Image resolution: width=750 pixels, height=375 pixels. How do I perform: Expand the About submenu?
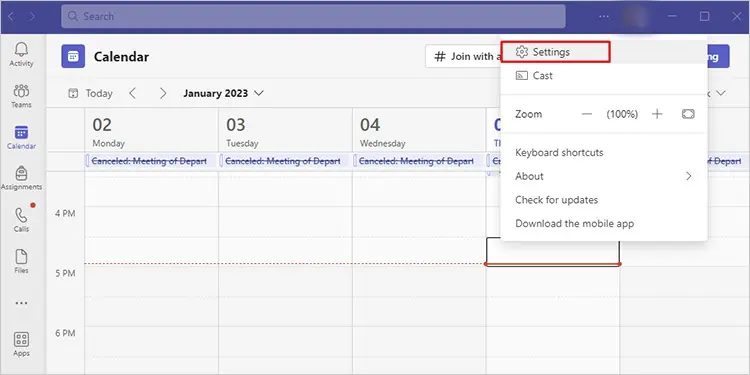pyautogui.click(x=604, y=176)
